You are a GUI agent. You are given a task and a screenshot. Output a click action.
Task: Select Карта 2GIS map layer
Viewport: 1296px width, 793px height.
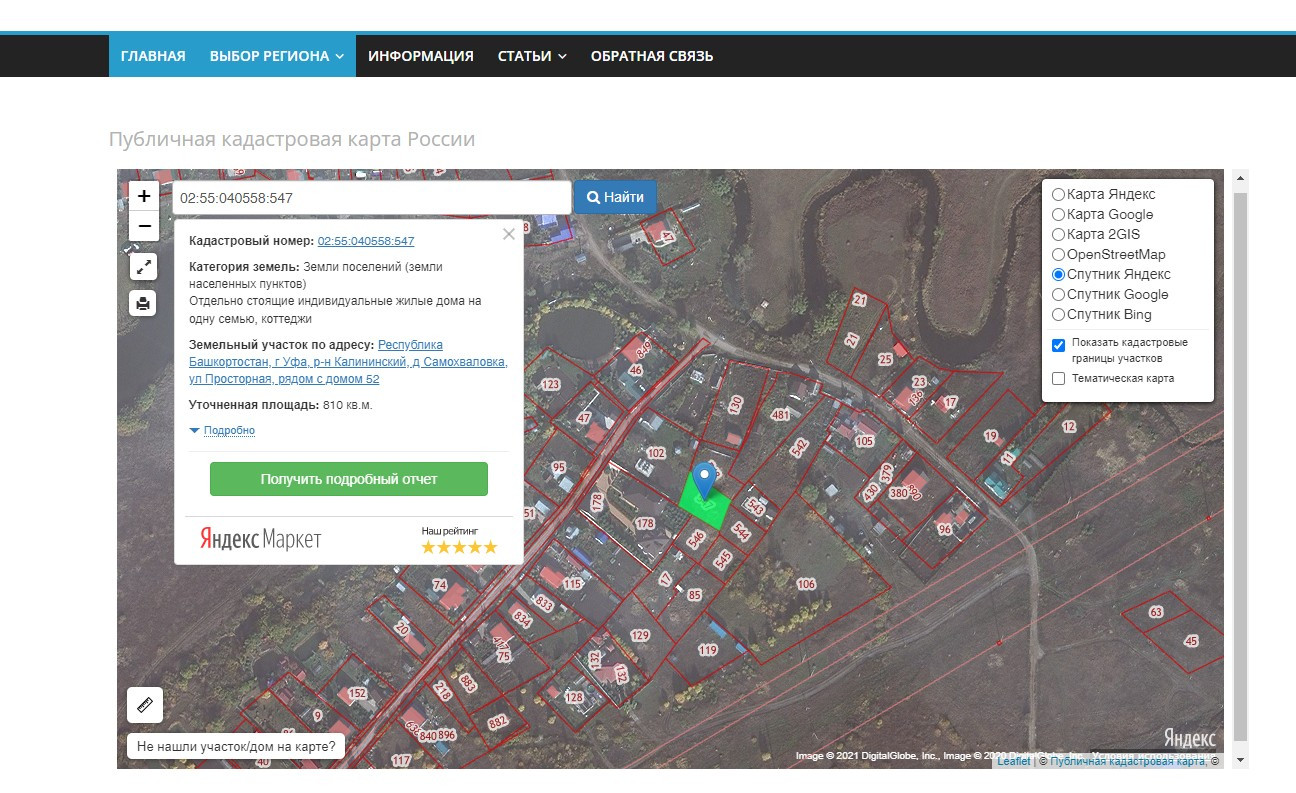tap(1058, 234)
